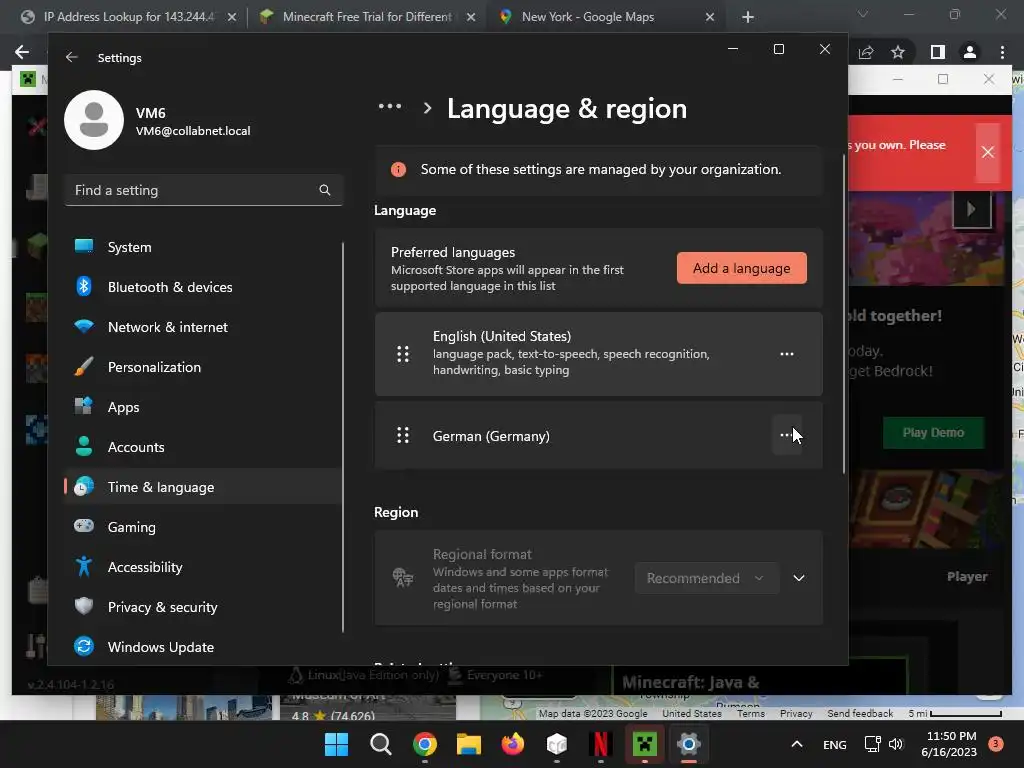Grab the drag handle of English (United States)
This screenshot has width=1024, height=768.
tap(403, 354)
